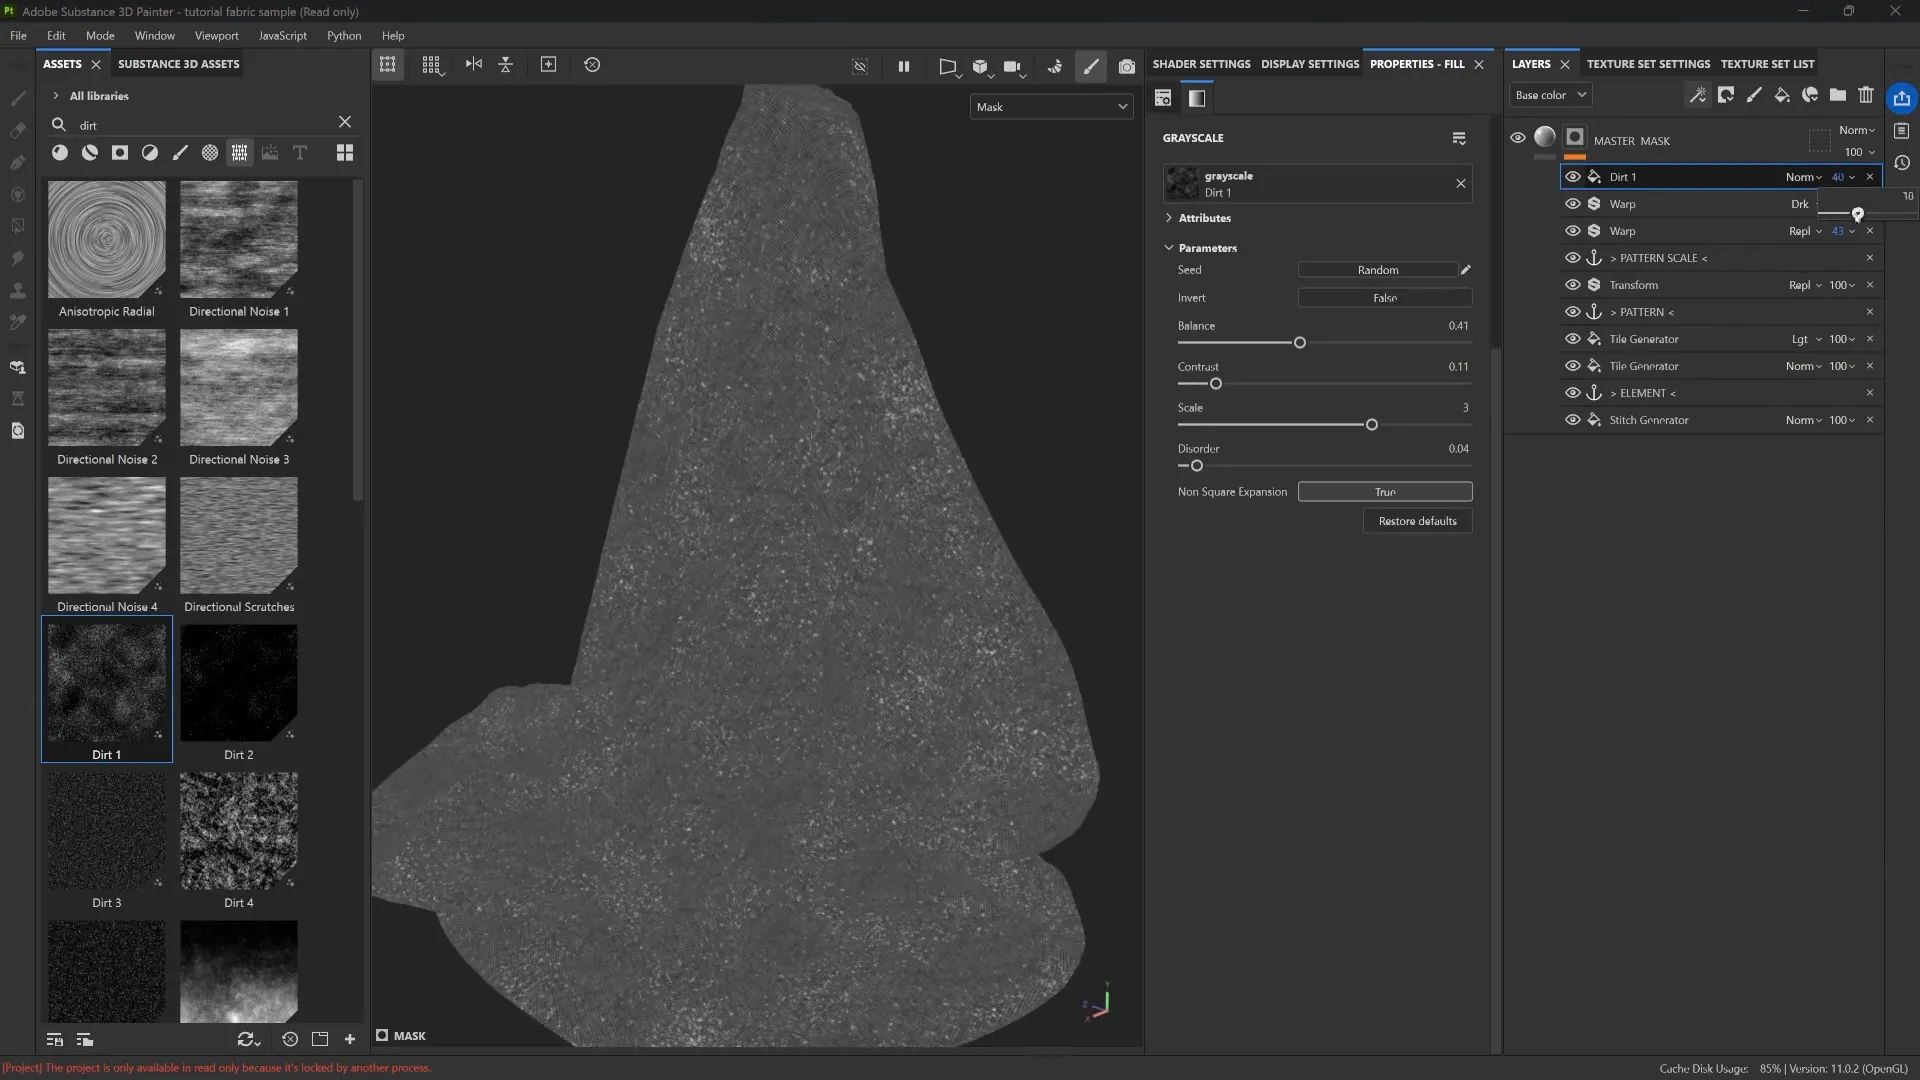
Task: Open the Base color channel dropdown
Action: tap(1550, 95)
